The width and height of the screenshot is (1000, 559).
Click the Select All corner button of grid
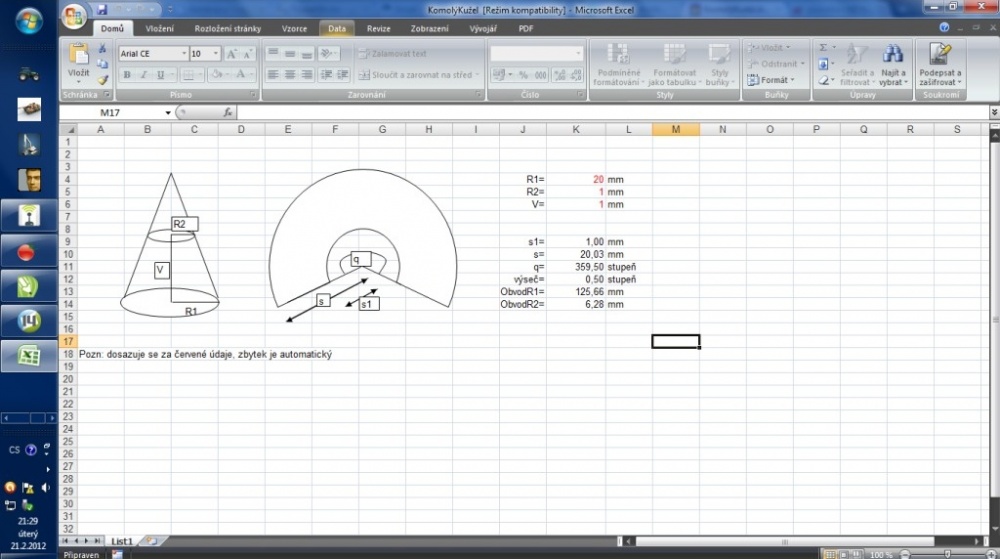[68, 129]
